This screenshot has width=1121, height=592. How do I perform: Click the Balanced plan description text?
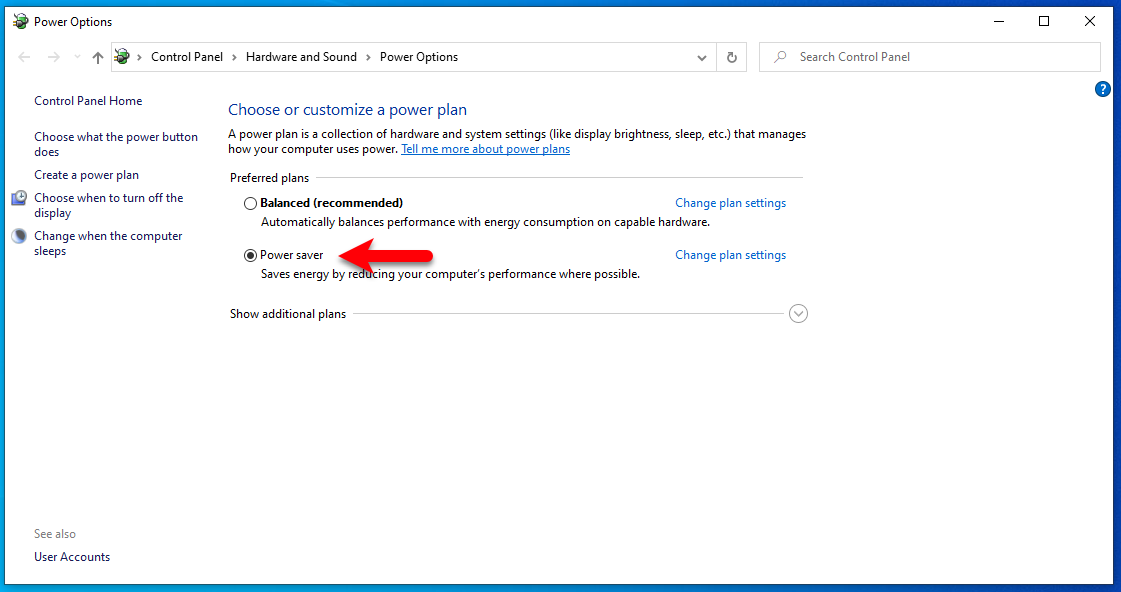485,222
